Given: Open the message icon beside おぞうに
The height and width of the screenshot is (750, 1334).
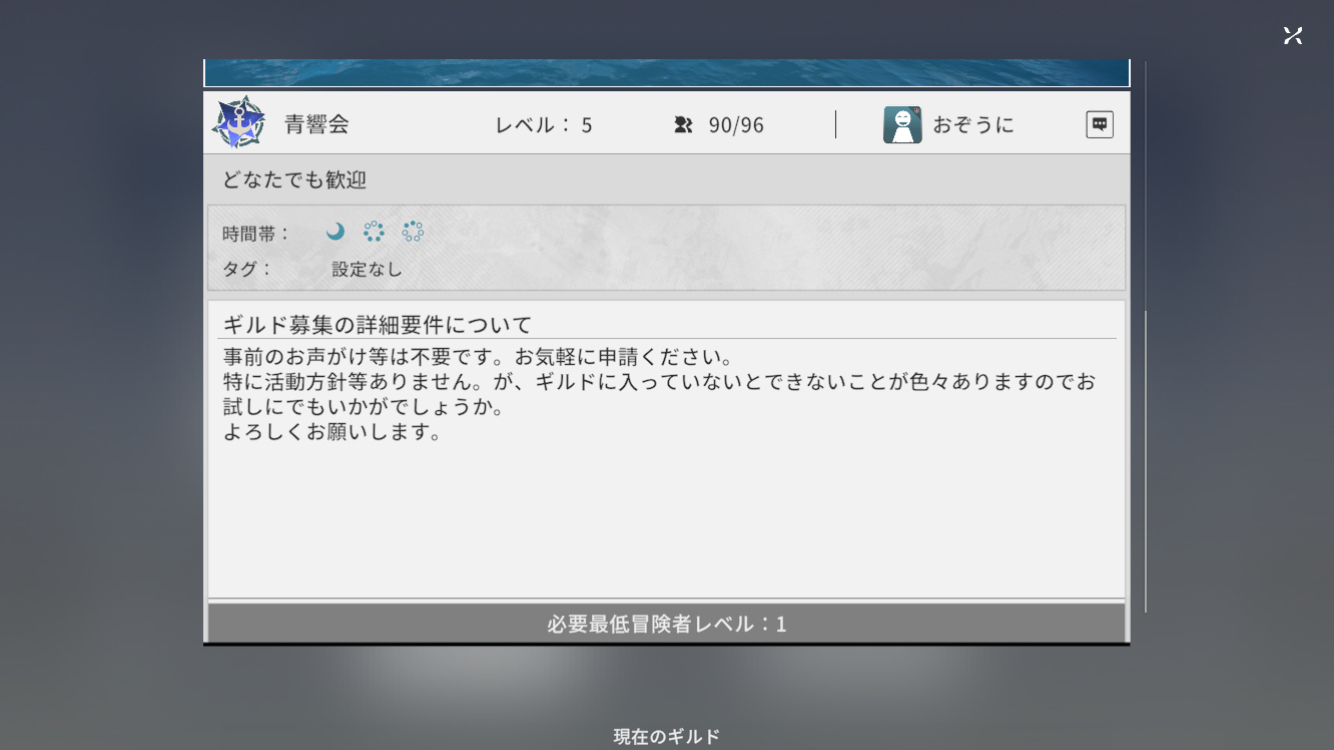Looking at the screenshot, I should (x=1099, y=124).
